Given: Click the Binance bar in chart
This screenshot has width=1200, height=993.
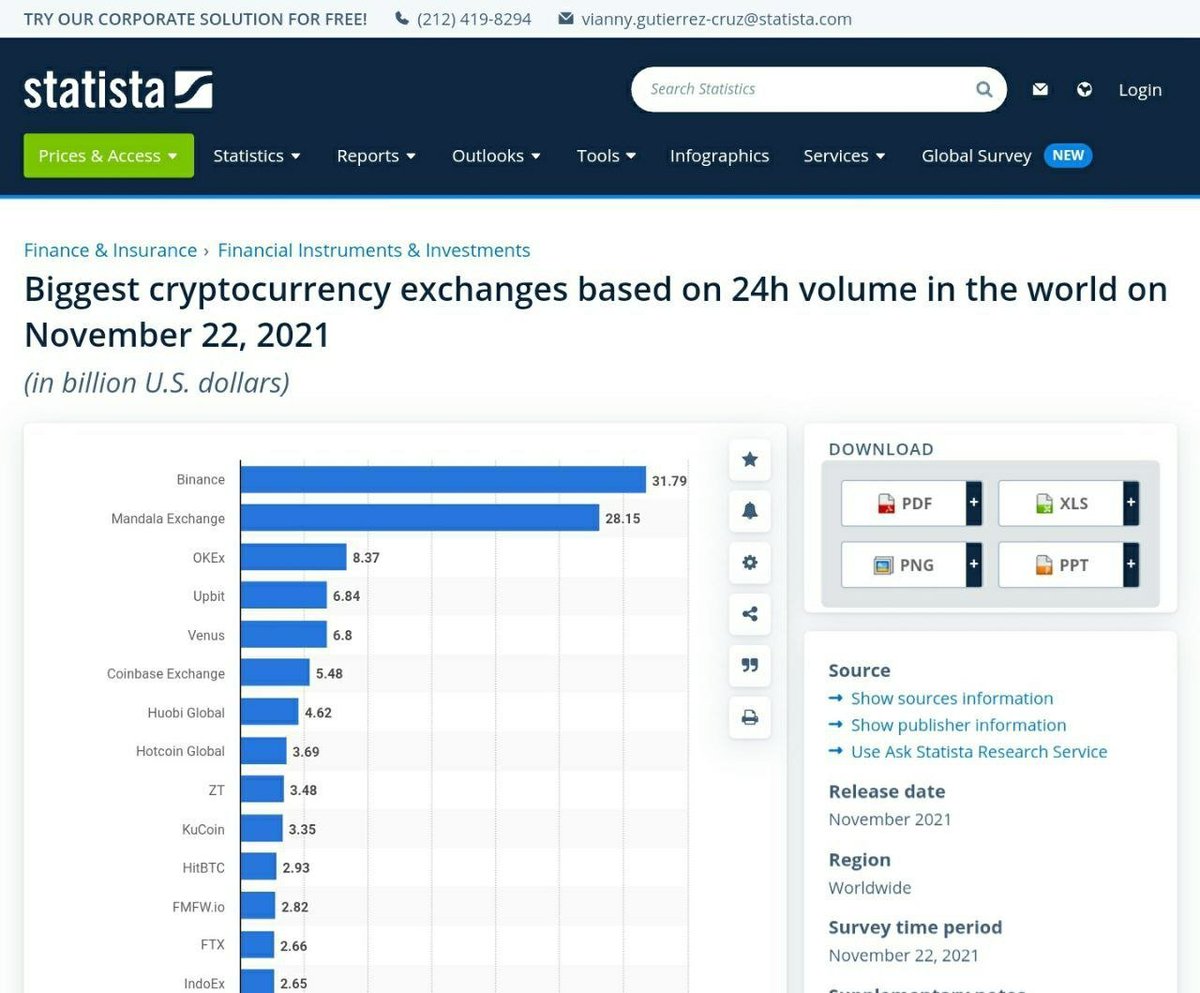Looking at the screenshot, I should point(443,480).
